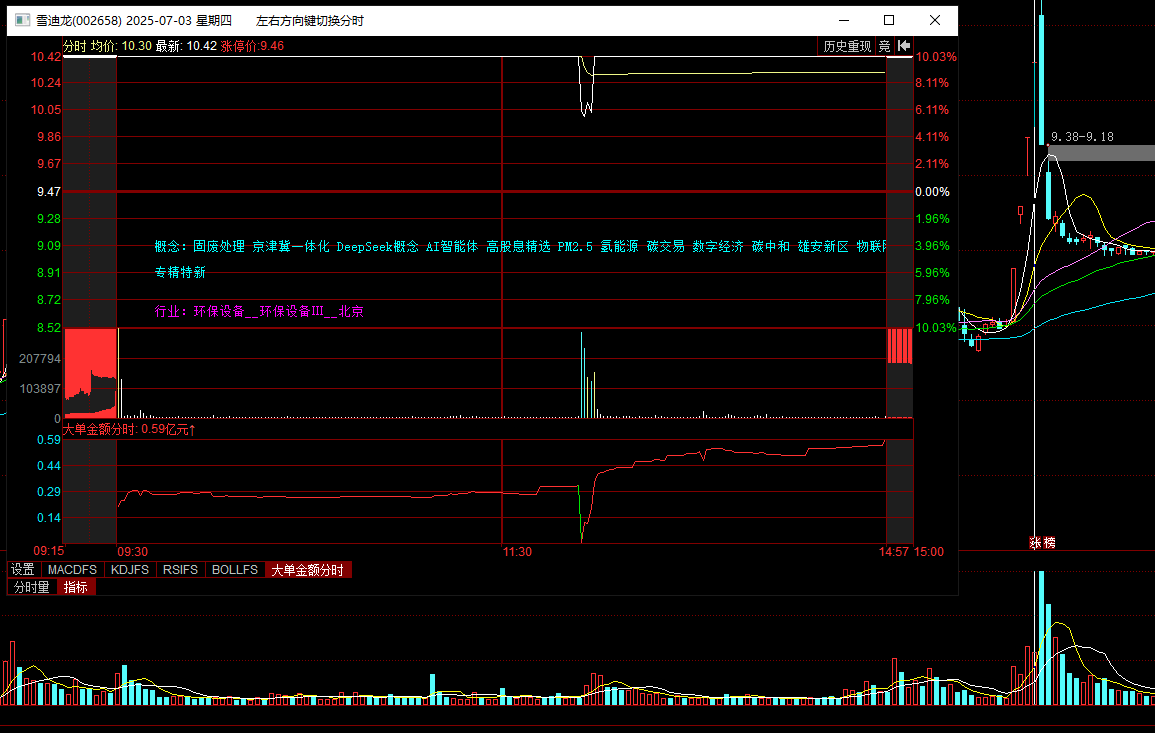Select the 大单金额分时 indicator tab

308,570
